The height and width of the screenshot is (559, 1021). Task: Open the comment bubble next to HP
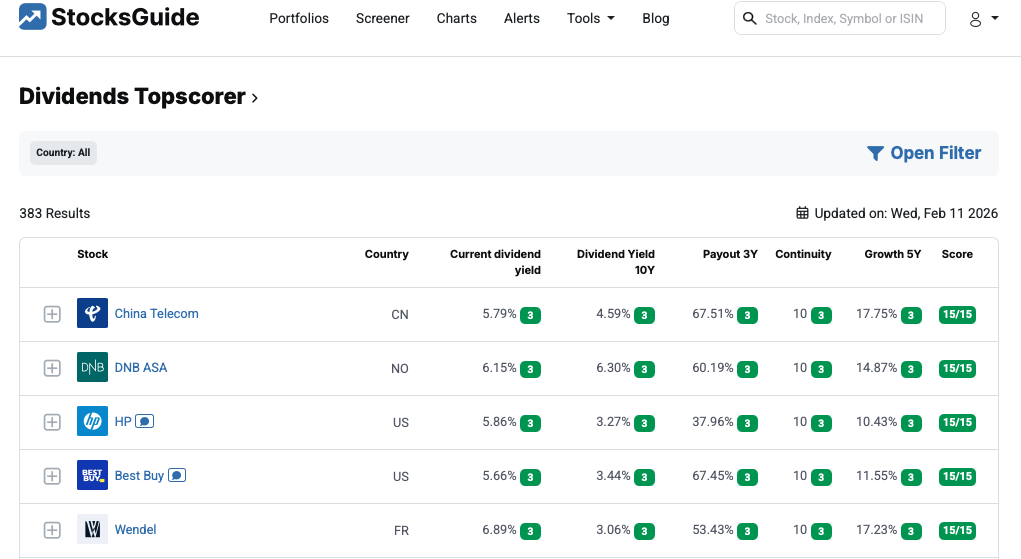(144, 422)
